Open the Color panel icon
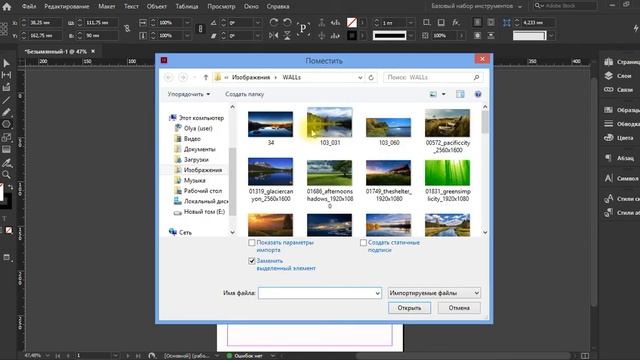 (x=609, y=138)
